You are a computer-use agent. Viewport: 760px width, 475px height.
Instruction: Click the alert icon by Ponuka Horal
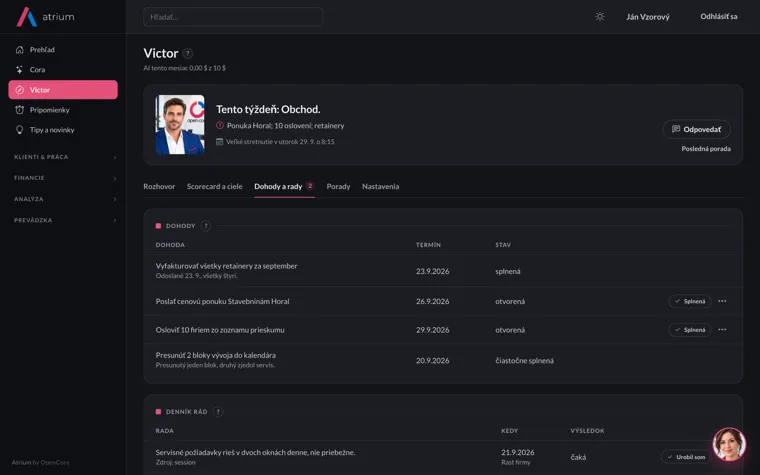point(220,125)
